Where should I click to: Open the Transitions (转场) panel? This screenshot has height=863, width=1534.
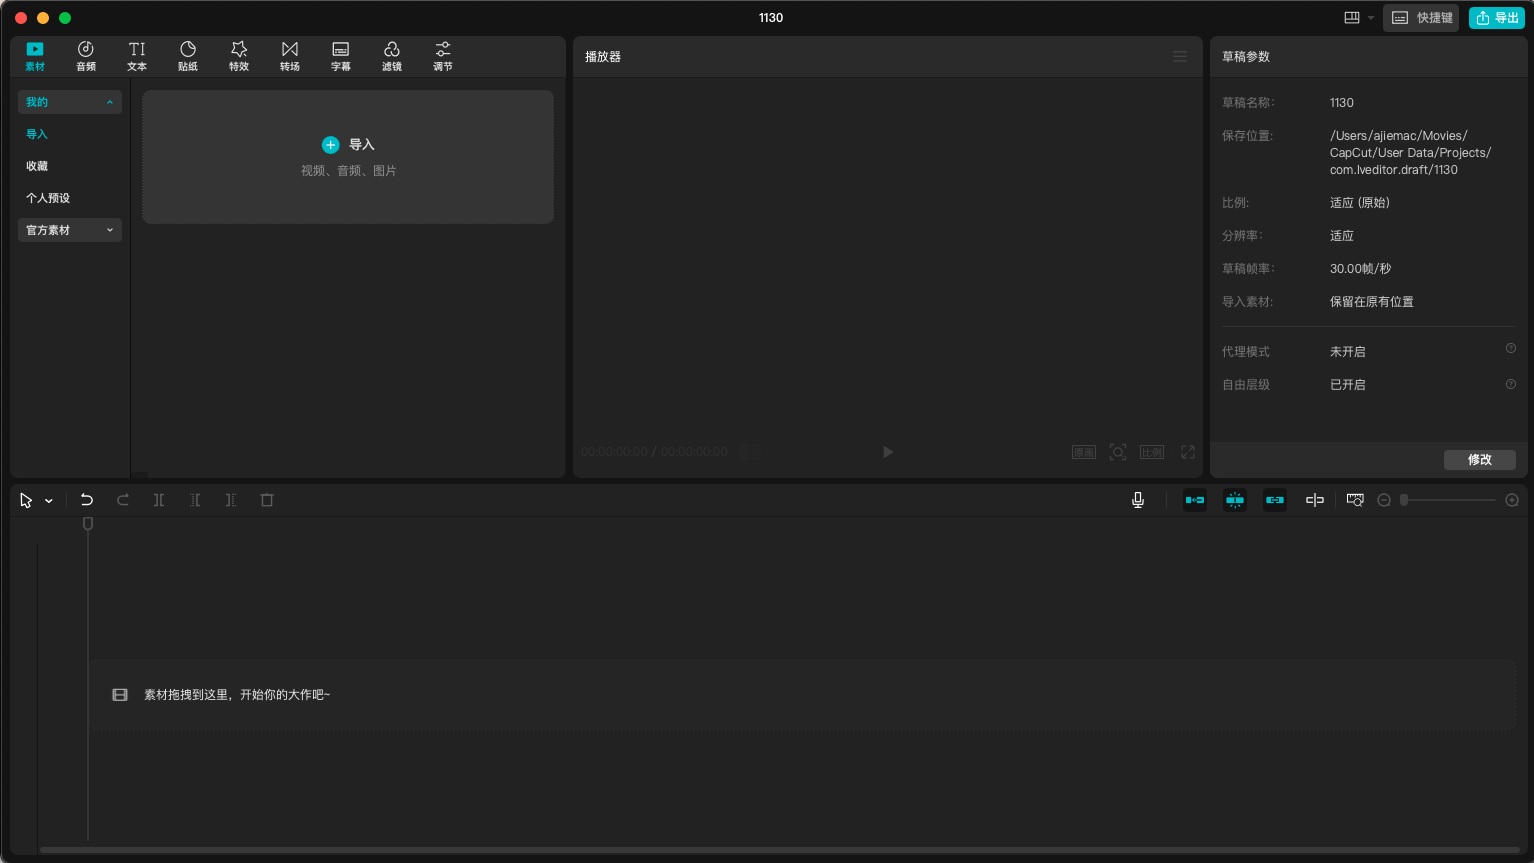[x=290, y=56]
